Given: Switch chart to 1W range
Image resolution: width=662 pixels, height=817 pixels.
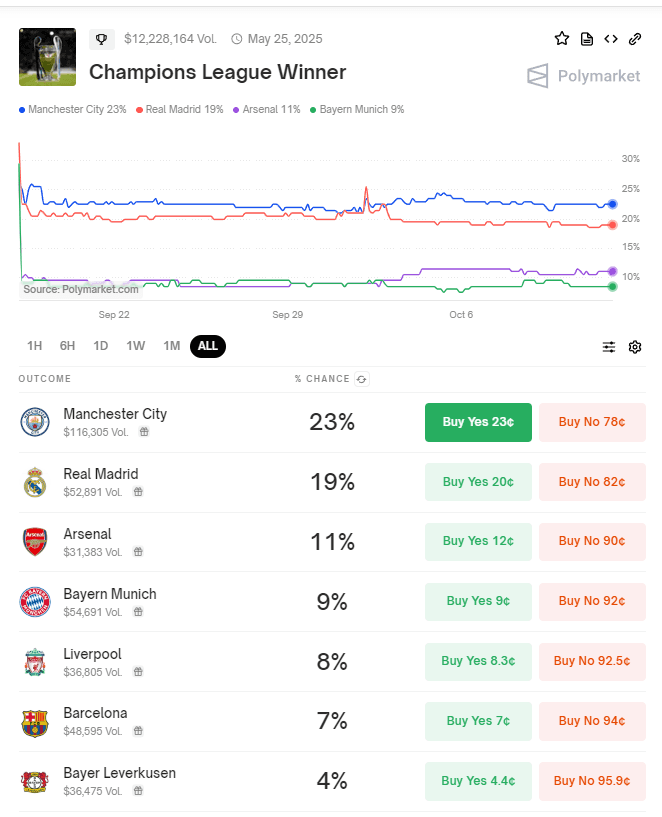Looking at the screenshot, I should 136,346.
